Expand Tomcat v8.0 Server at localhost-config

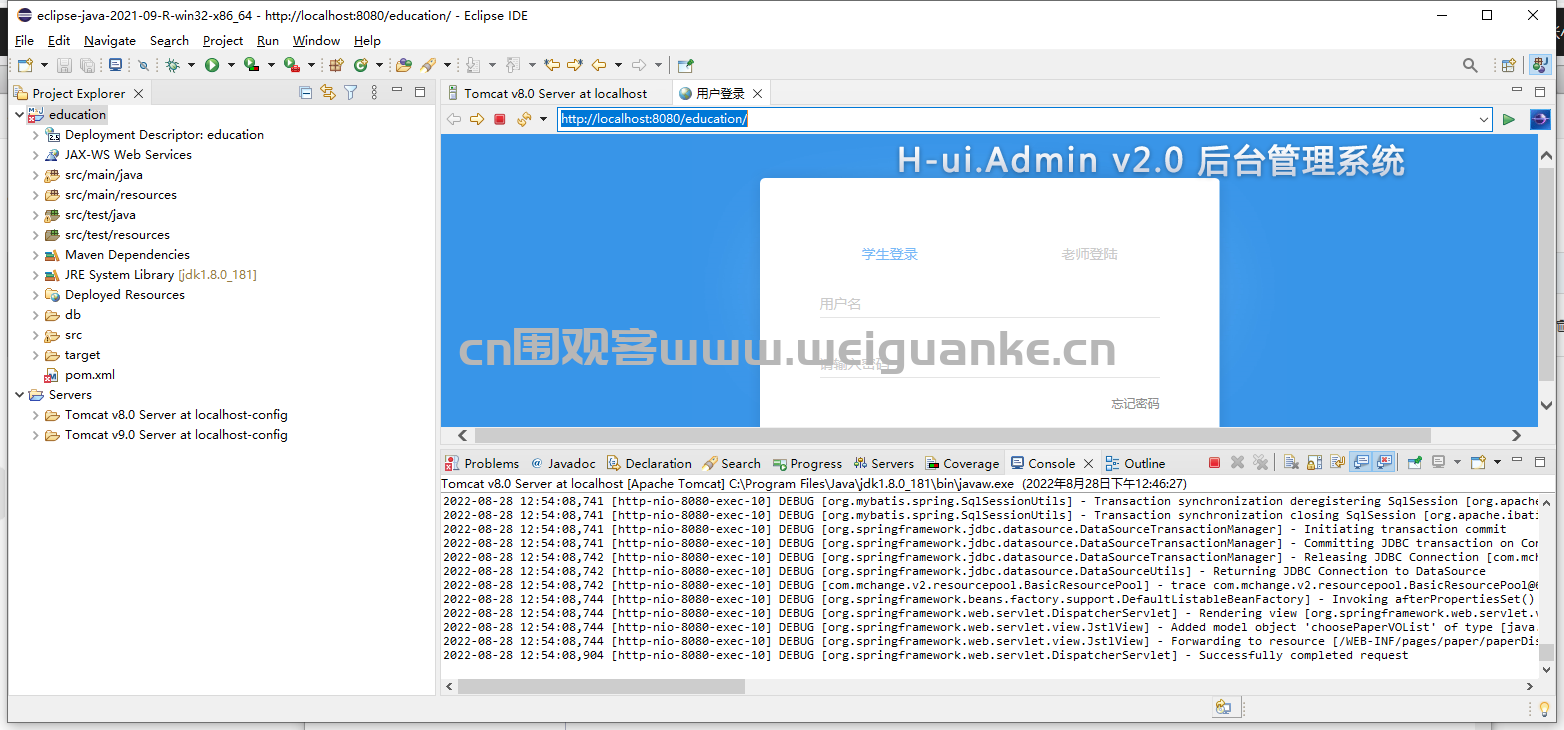click(x=36, y=415)
